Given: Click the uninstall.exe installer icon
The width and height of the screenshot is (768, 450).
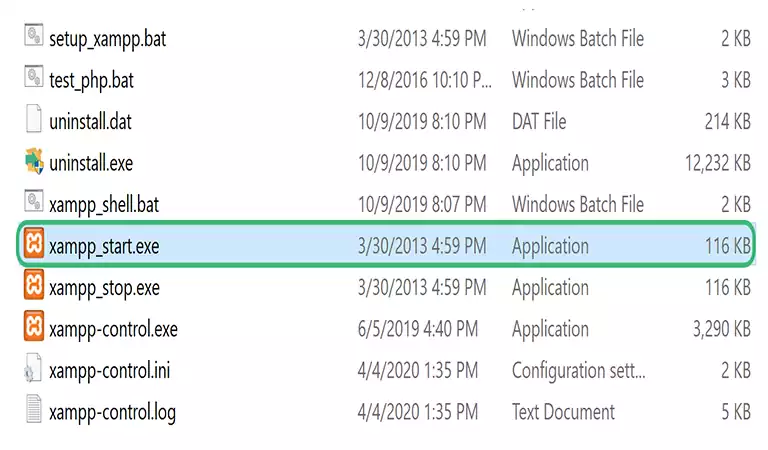Looking at the screenshot, I should click(x=34, y=161).
